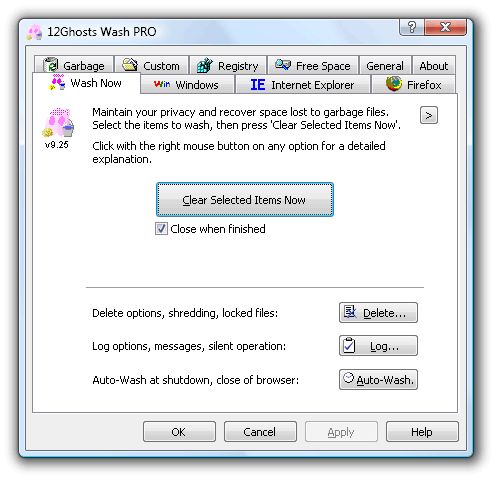Click the Garbage tab trash icon
This screenshot has height=481, width=497.
click(51, 65)
